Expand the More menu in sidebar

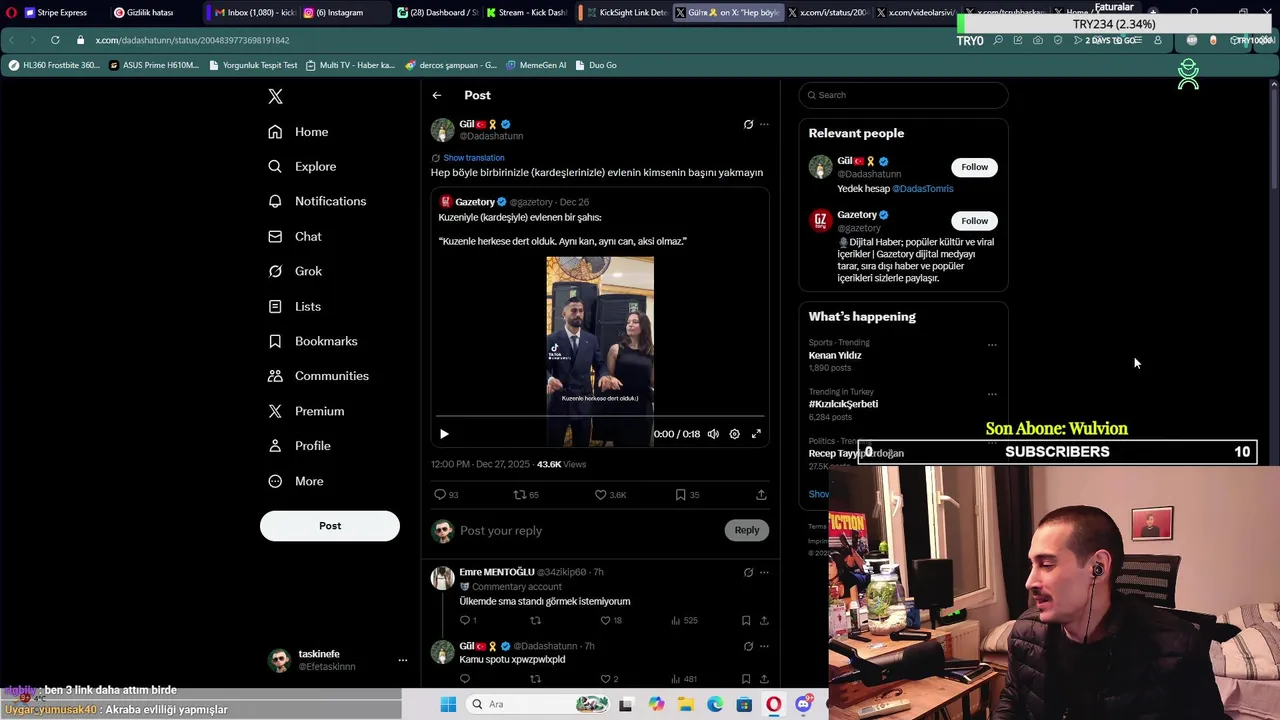[x=296, y=481]
